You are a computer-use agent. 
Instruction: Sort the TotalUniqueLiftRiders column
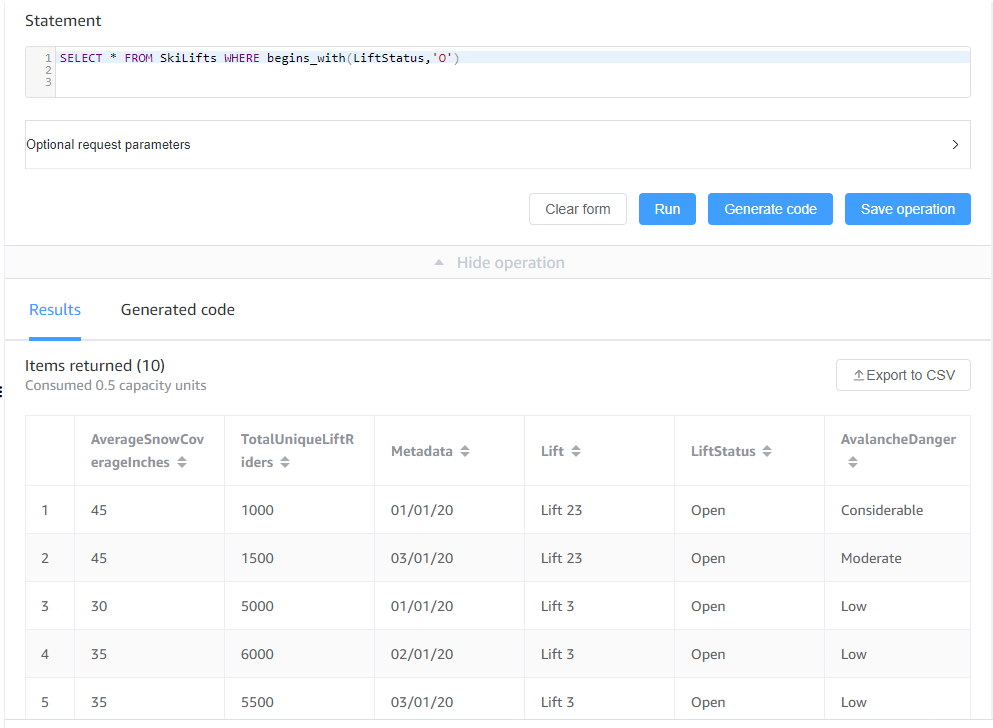285,462
